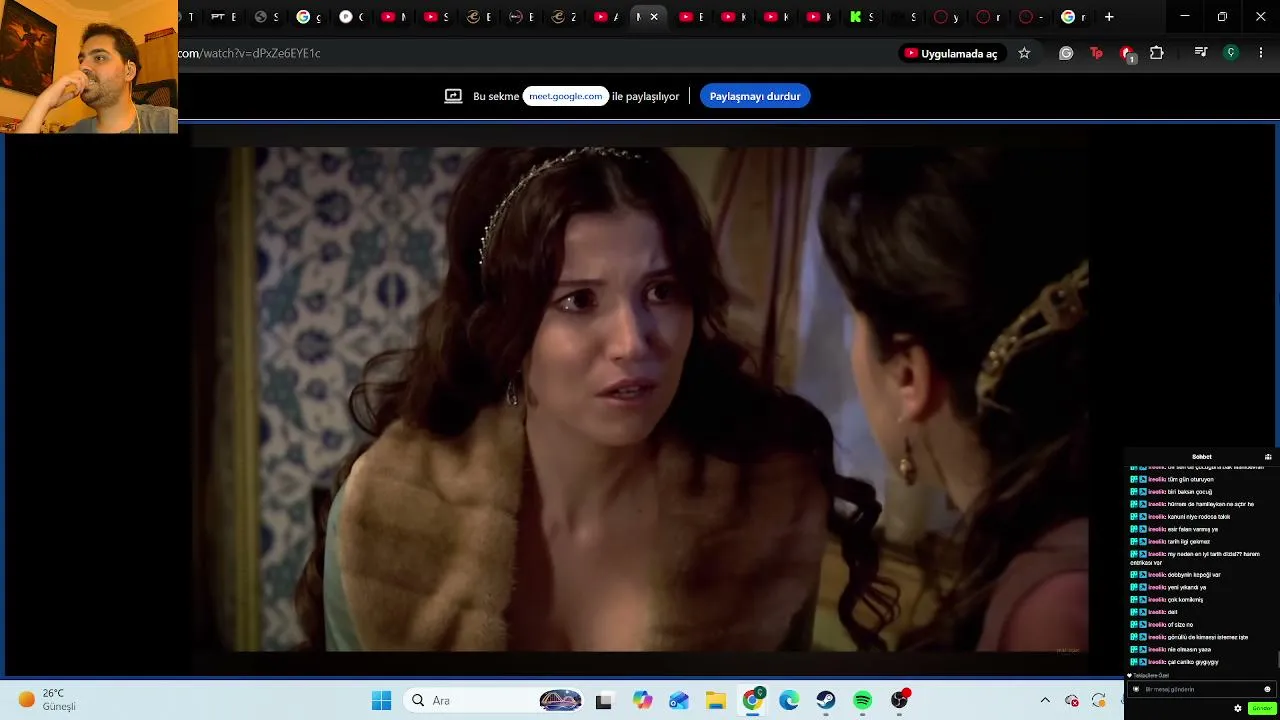The image size is (1280, 720).
Task: Open the media control playlist icon in toolbar
Action: pyautogui.click(x=1201, y=53)
